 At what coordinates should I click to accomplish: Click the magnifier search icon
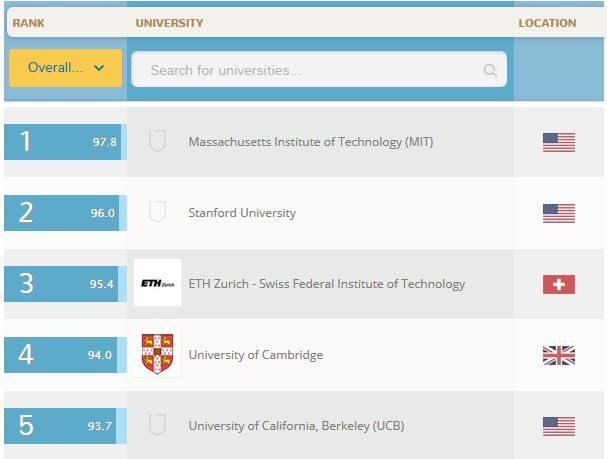(x=490, y=70)
